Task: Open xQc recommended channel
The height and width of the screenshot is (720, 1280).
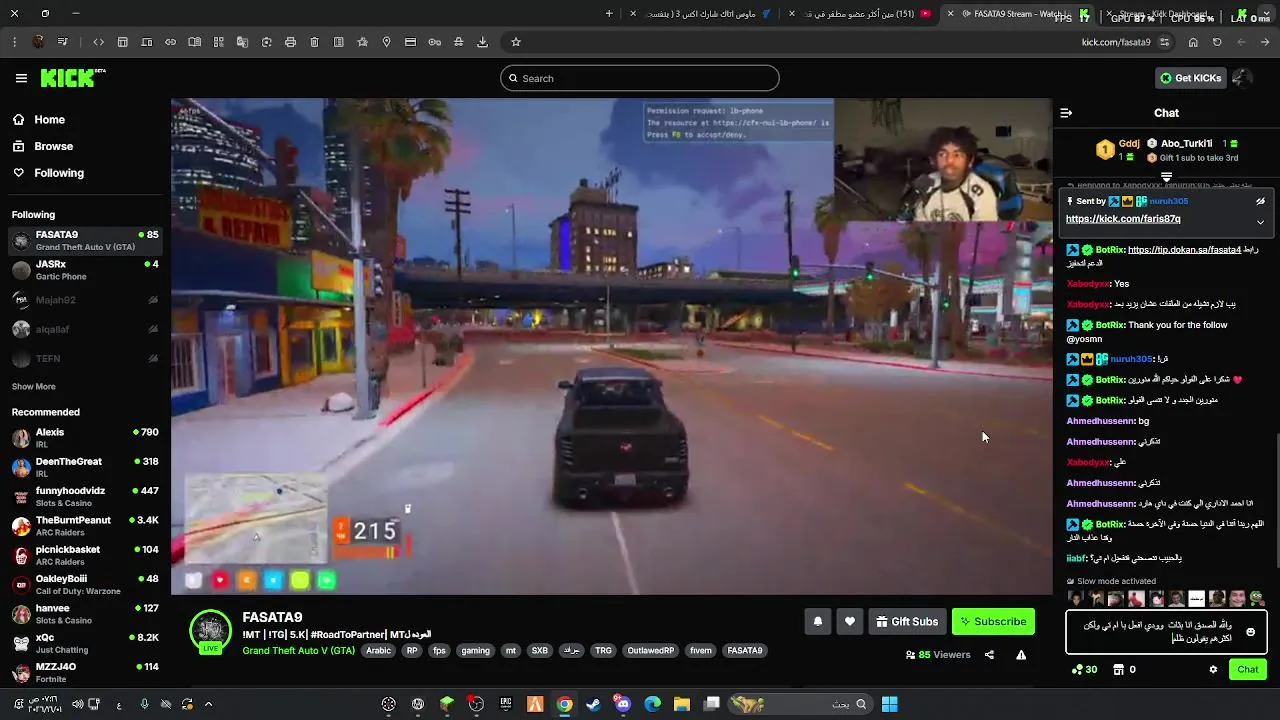Action: pos(85,643)
